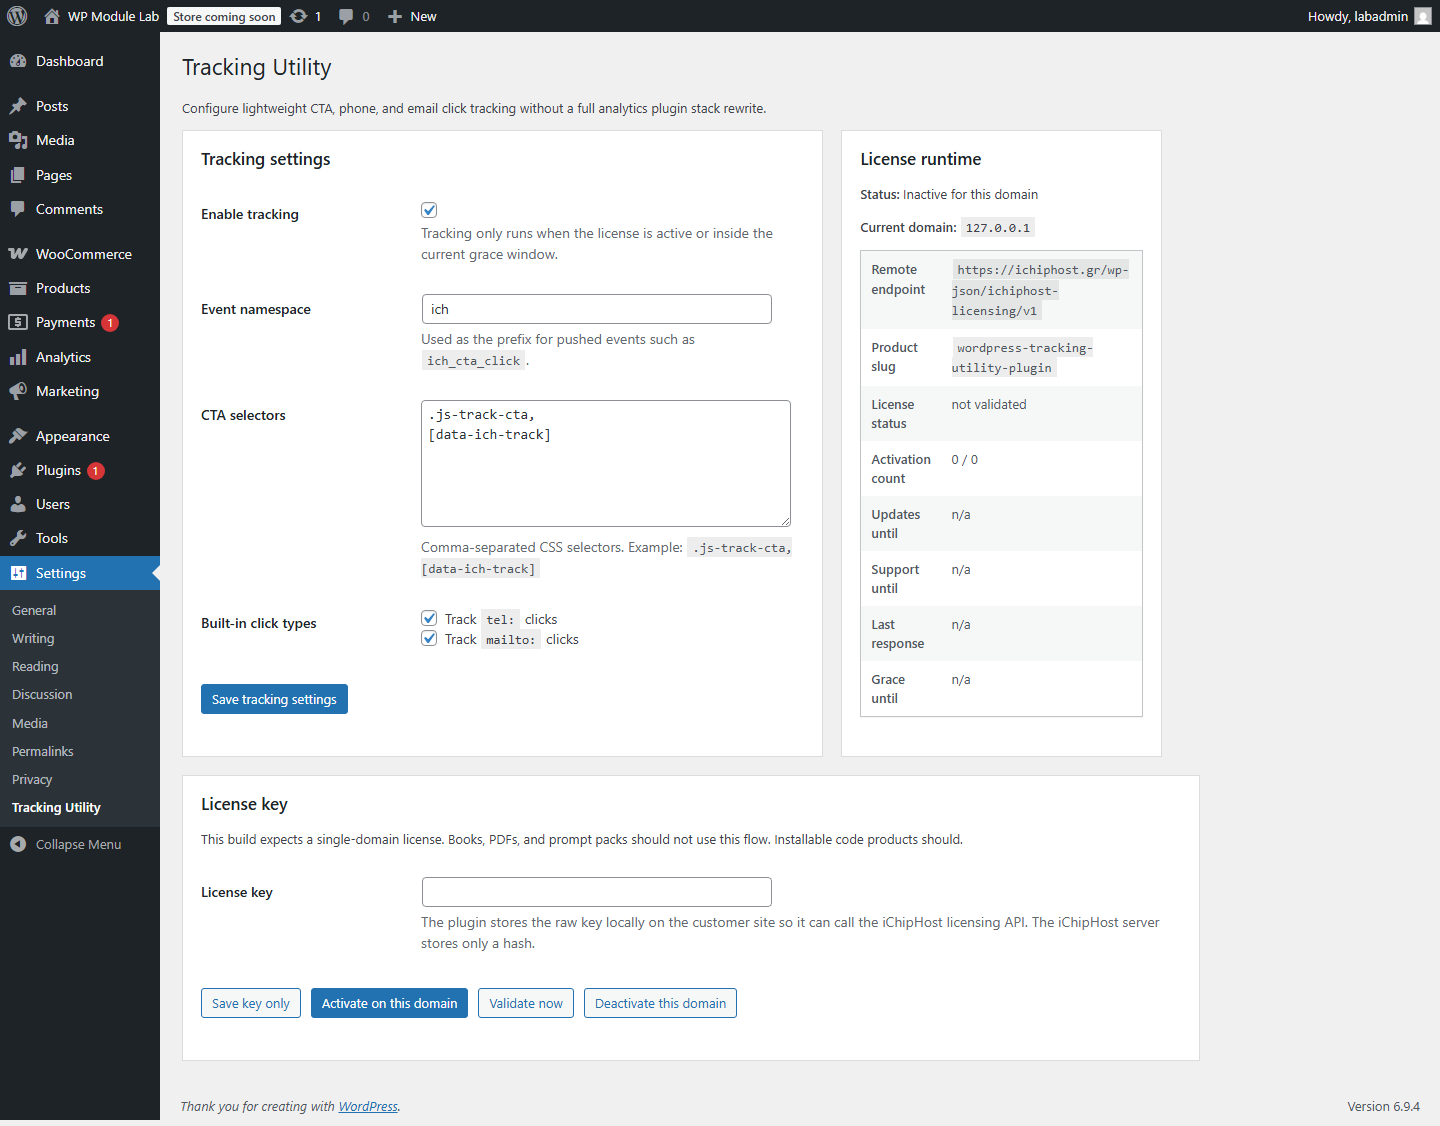Click the 'not validated' license status value
The width and height of the screenshot is (1440, 1126).
pyautogui.click(x=988, y=404)
